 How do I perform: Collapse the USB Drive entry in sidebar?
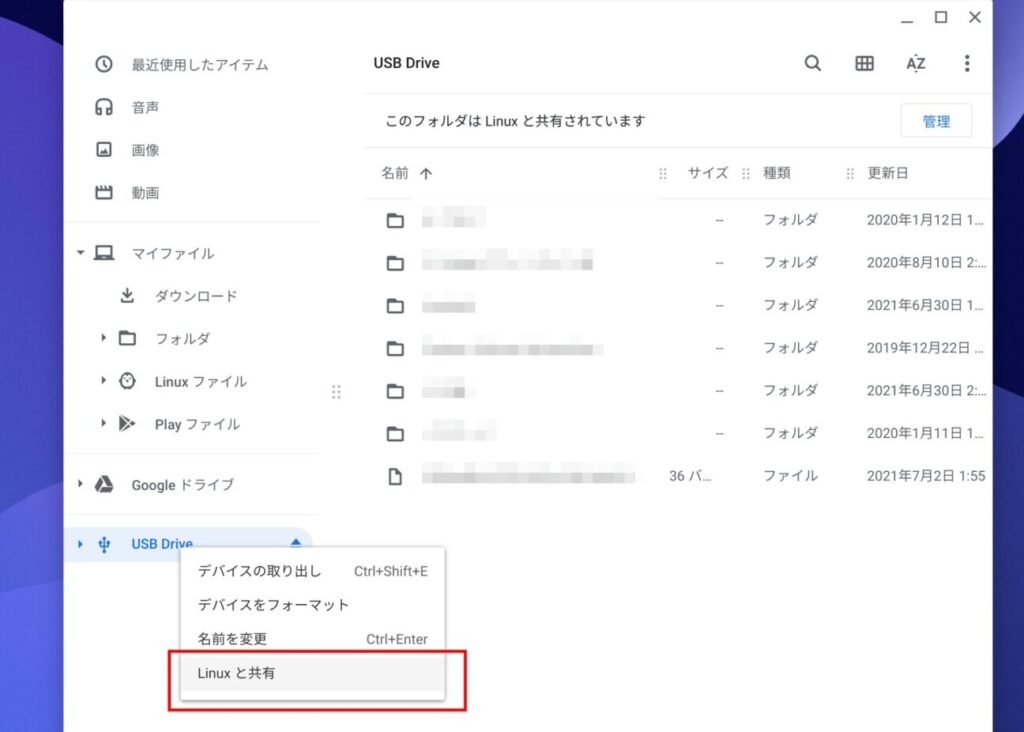295,543
